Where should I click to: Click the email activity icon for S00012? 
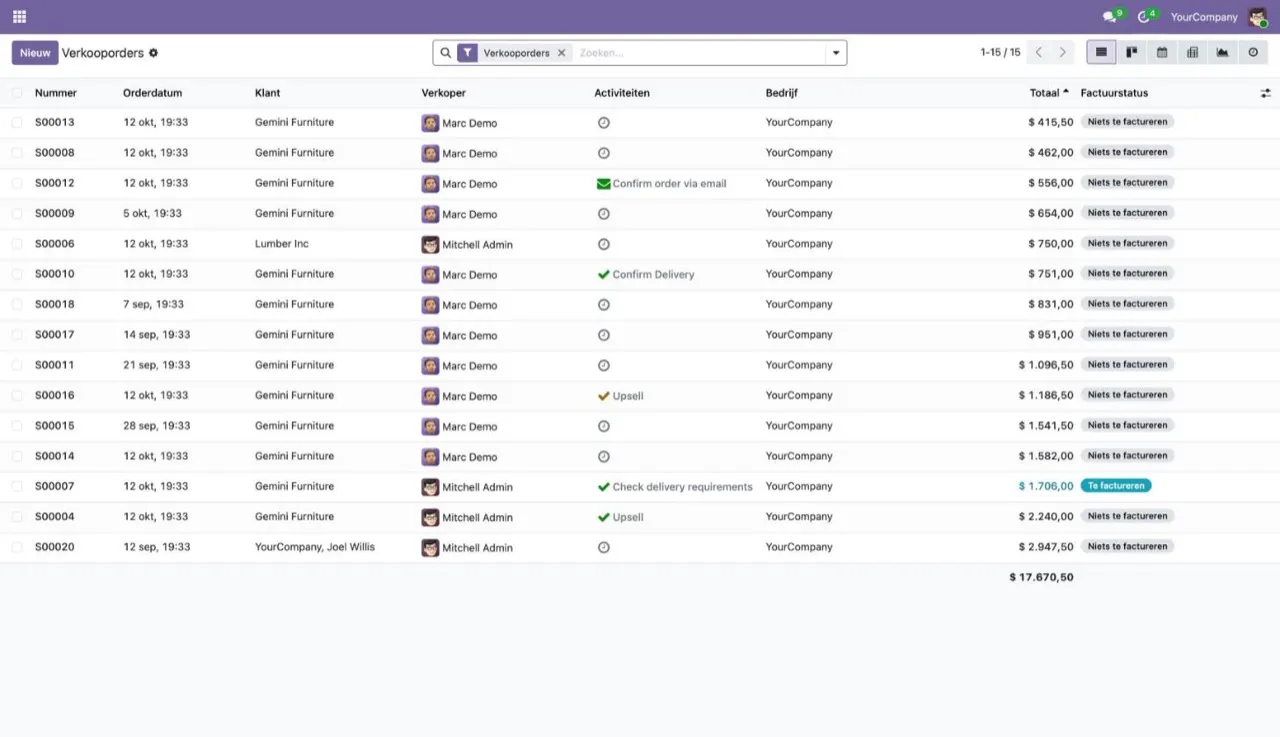click(x=603, y=184)
